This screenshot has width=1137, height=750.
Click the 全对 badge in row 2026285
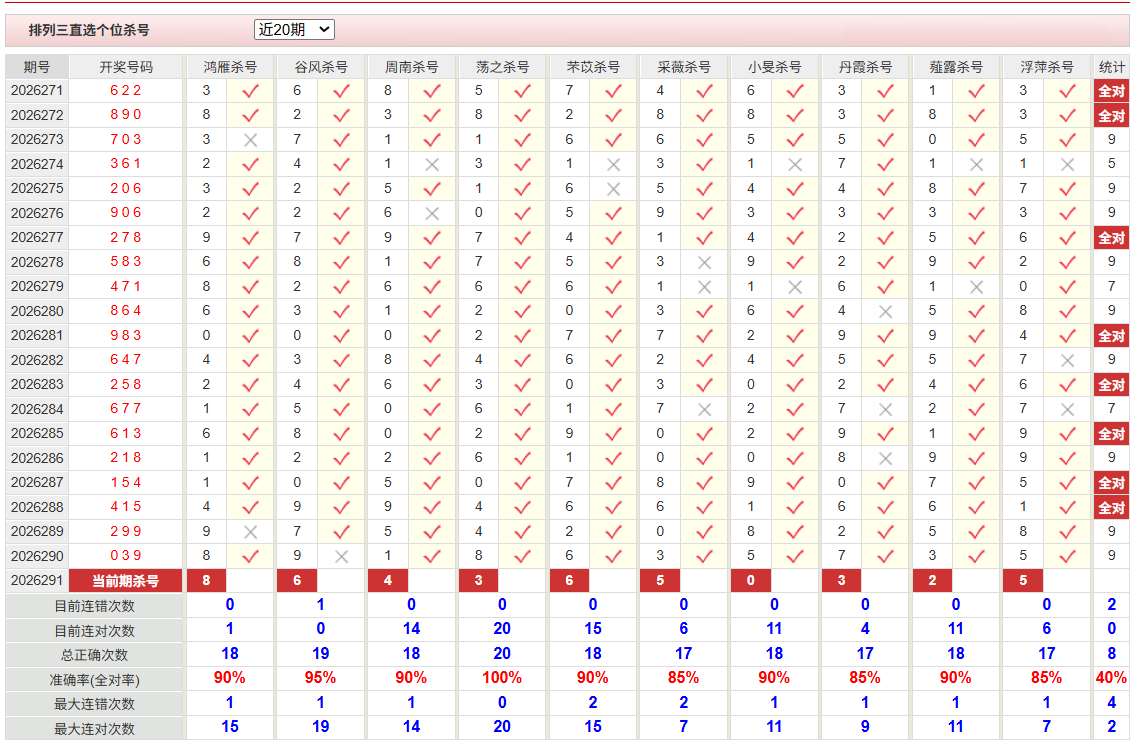pos(1111,434)
